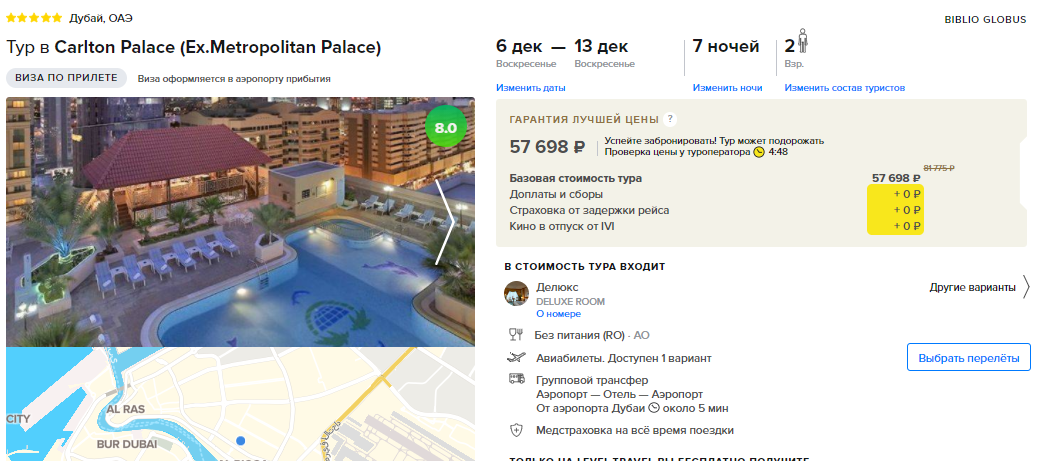Click the airplane flight tickets icon
1043x461 pixels.
click(516, 358)
